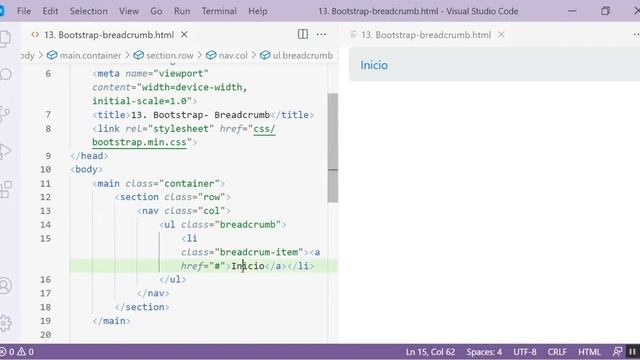The image size is (640, 360).
Task: Open the Extensions view
Action: point(6,189)
